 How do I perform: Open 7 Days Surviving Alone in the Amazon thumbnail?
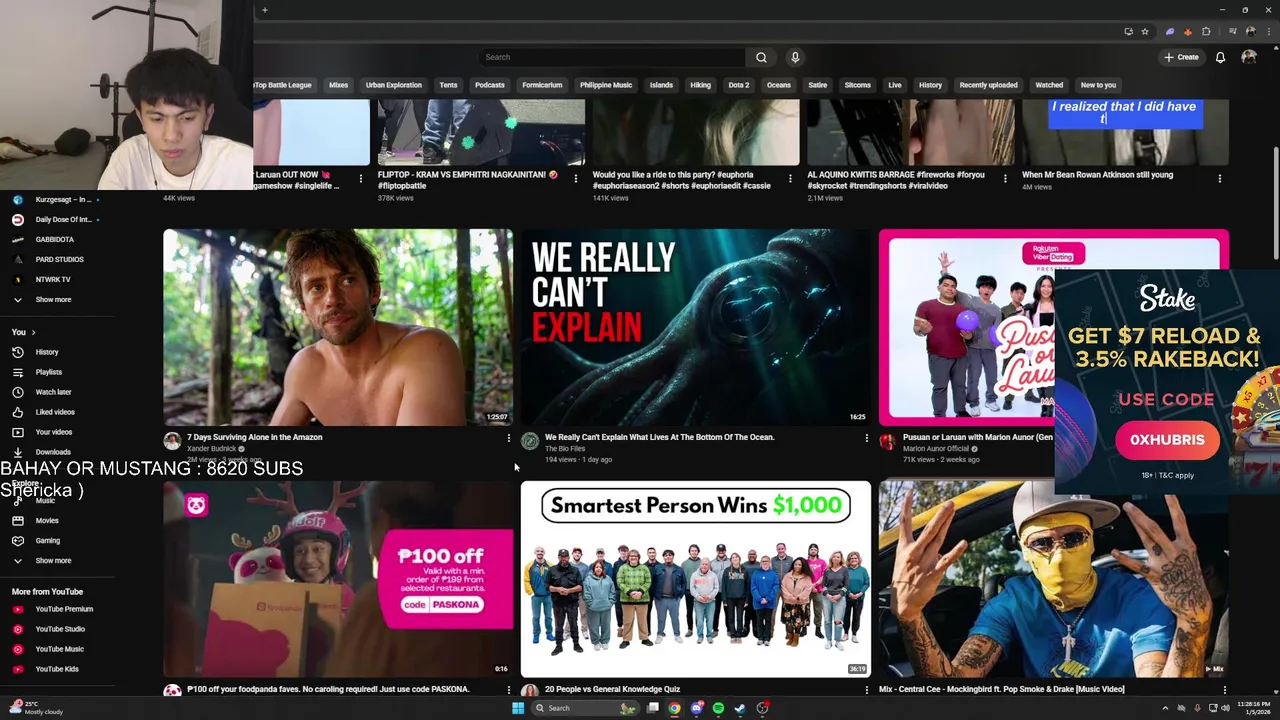(x=338, y=328)
